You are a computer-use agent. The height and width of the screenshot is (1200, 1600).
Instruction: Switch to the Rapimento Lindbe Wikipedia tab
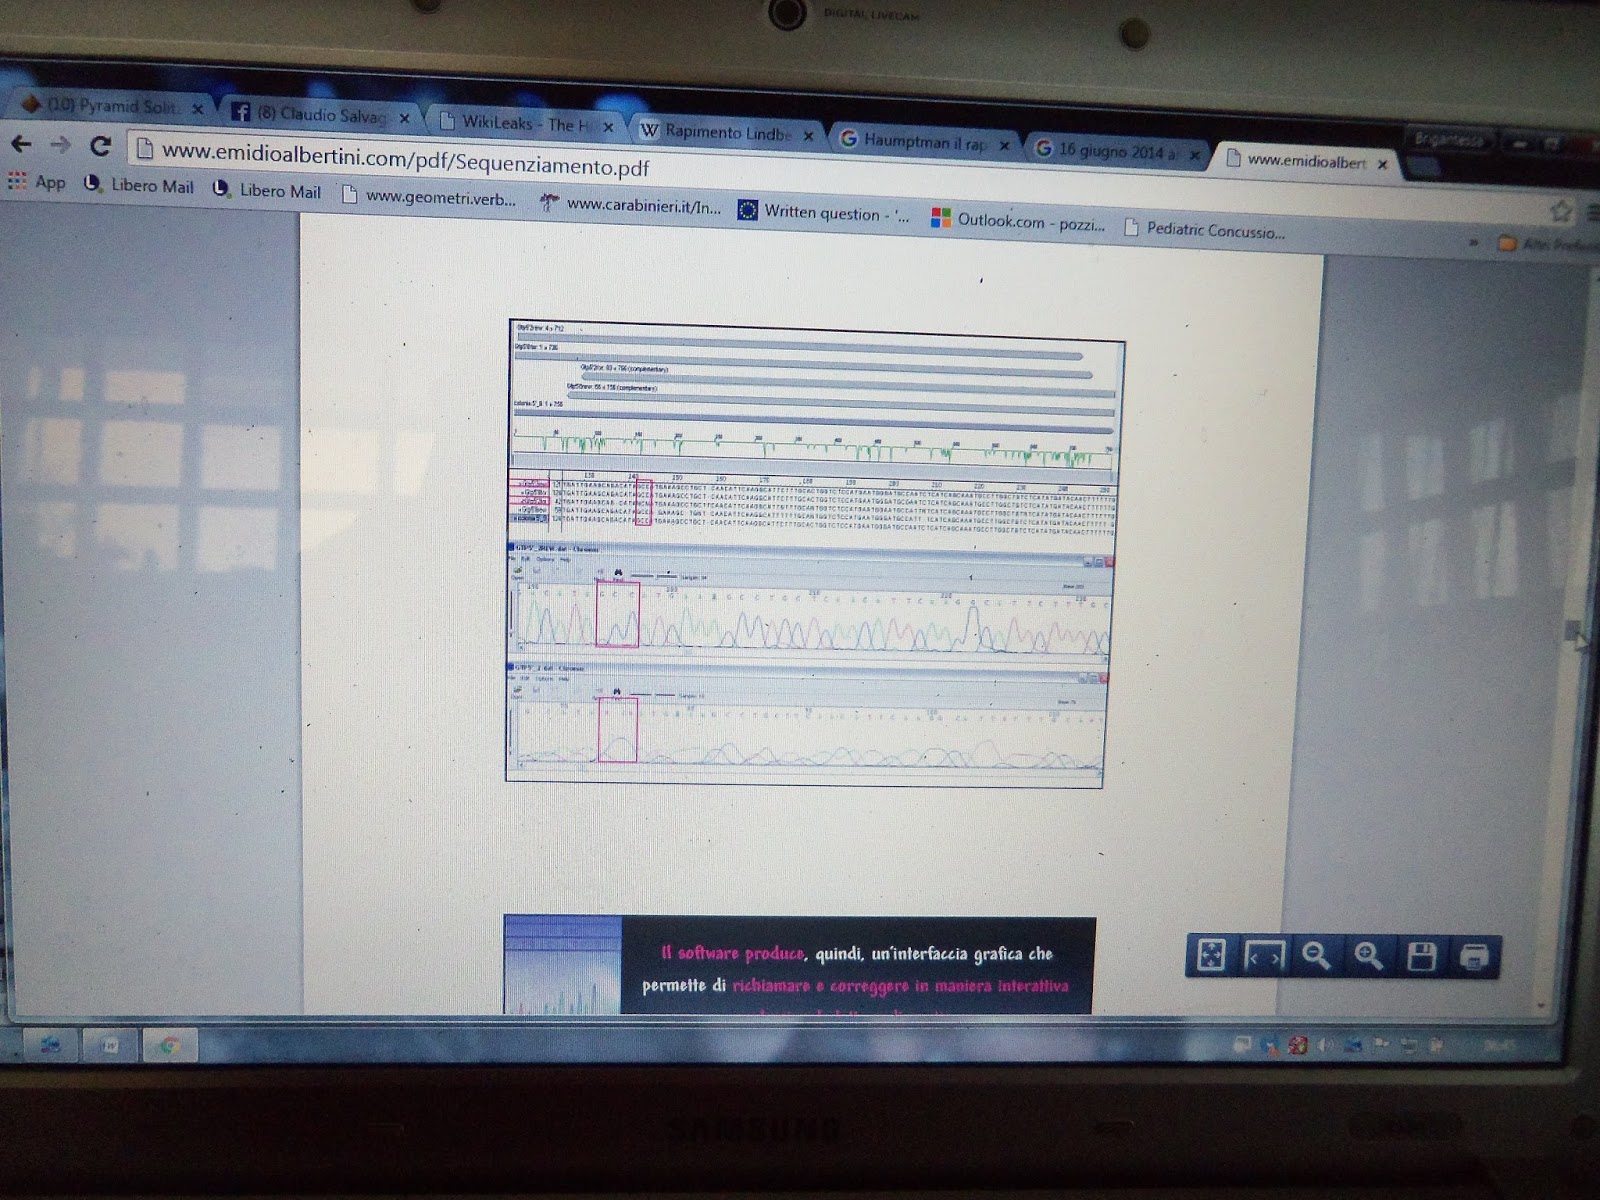(729, 132)
